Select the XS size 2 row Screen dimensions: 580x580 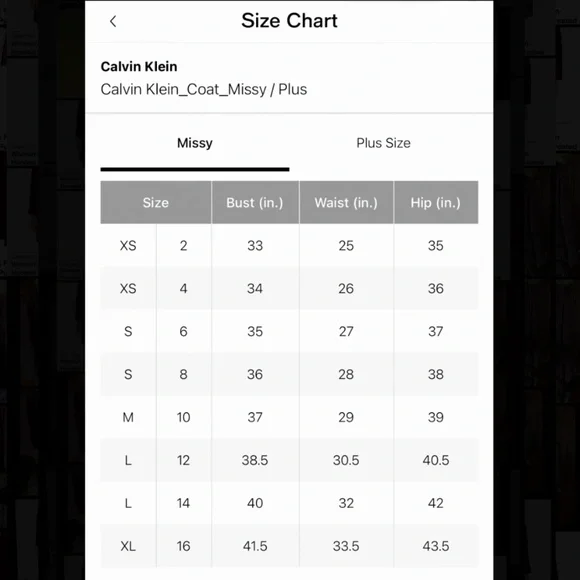click(289, 246)
